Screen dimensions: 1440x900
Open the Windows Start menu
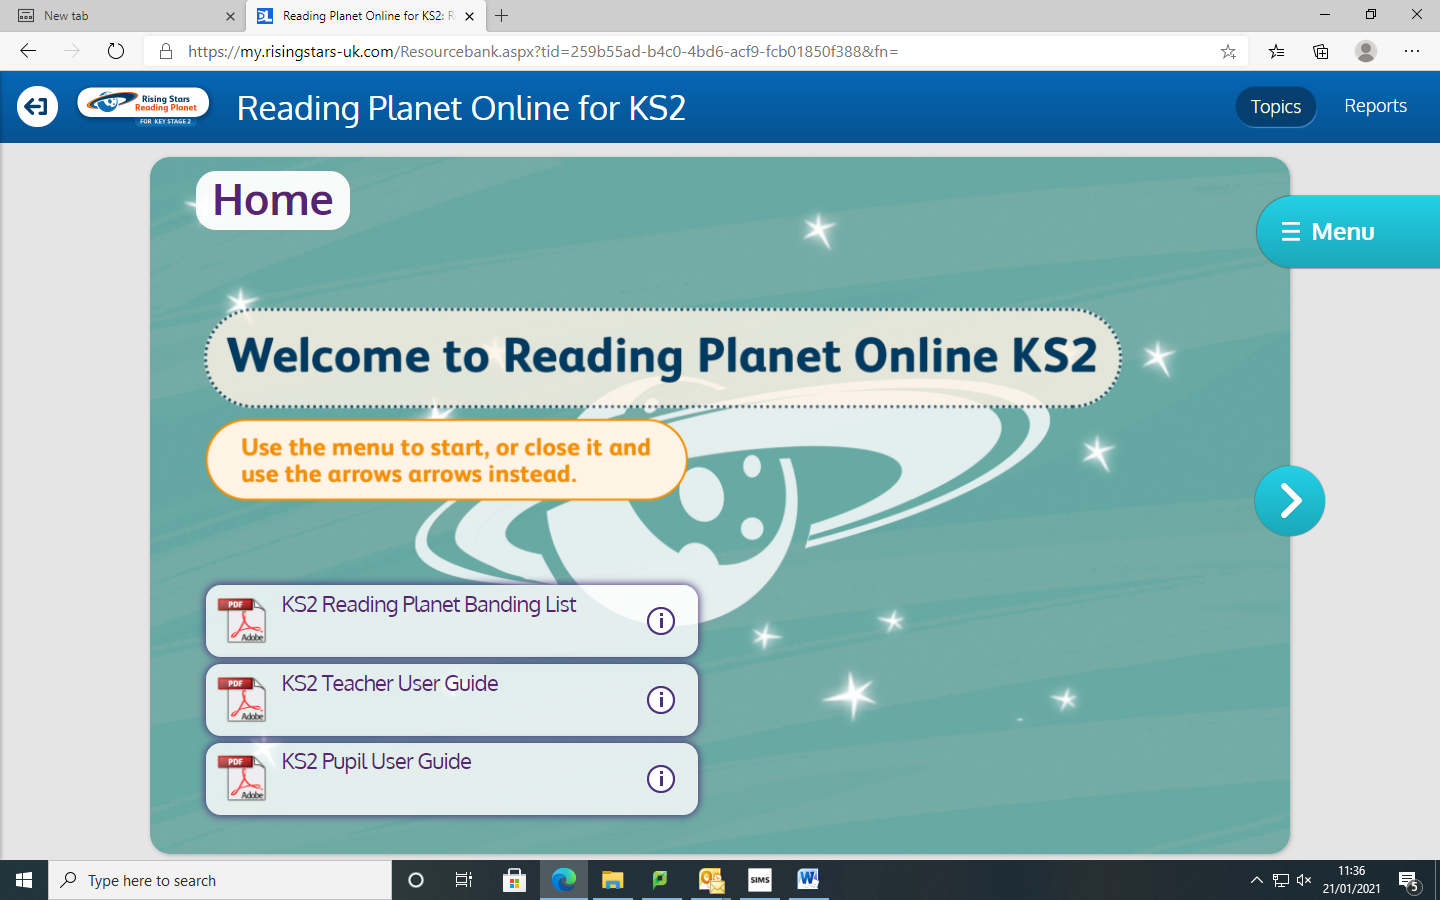coord(24,880)
